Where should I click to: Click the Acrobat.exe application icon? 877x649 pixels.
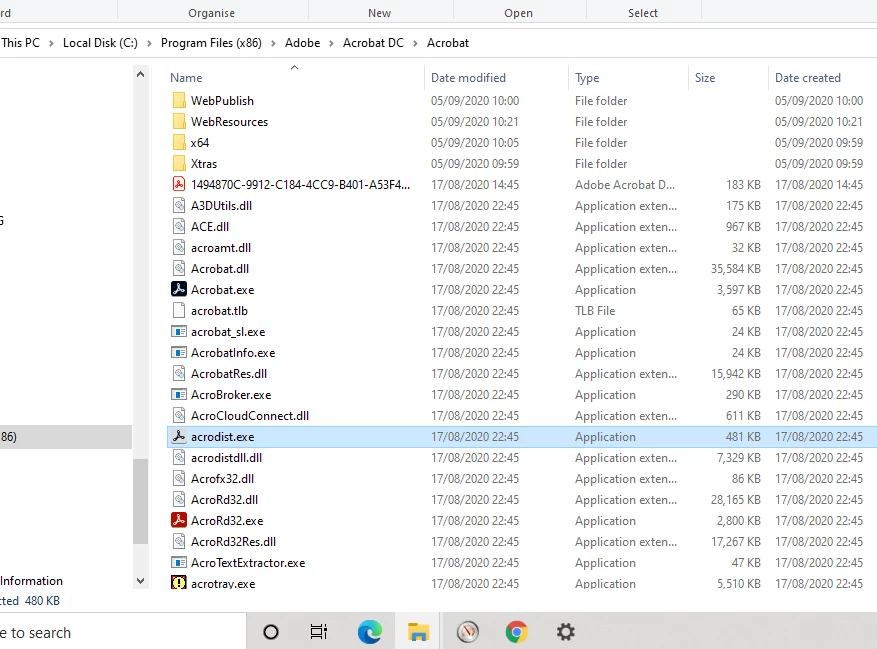(x=179, y=289)
